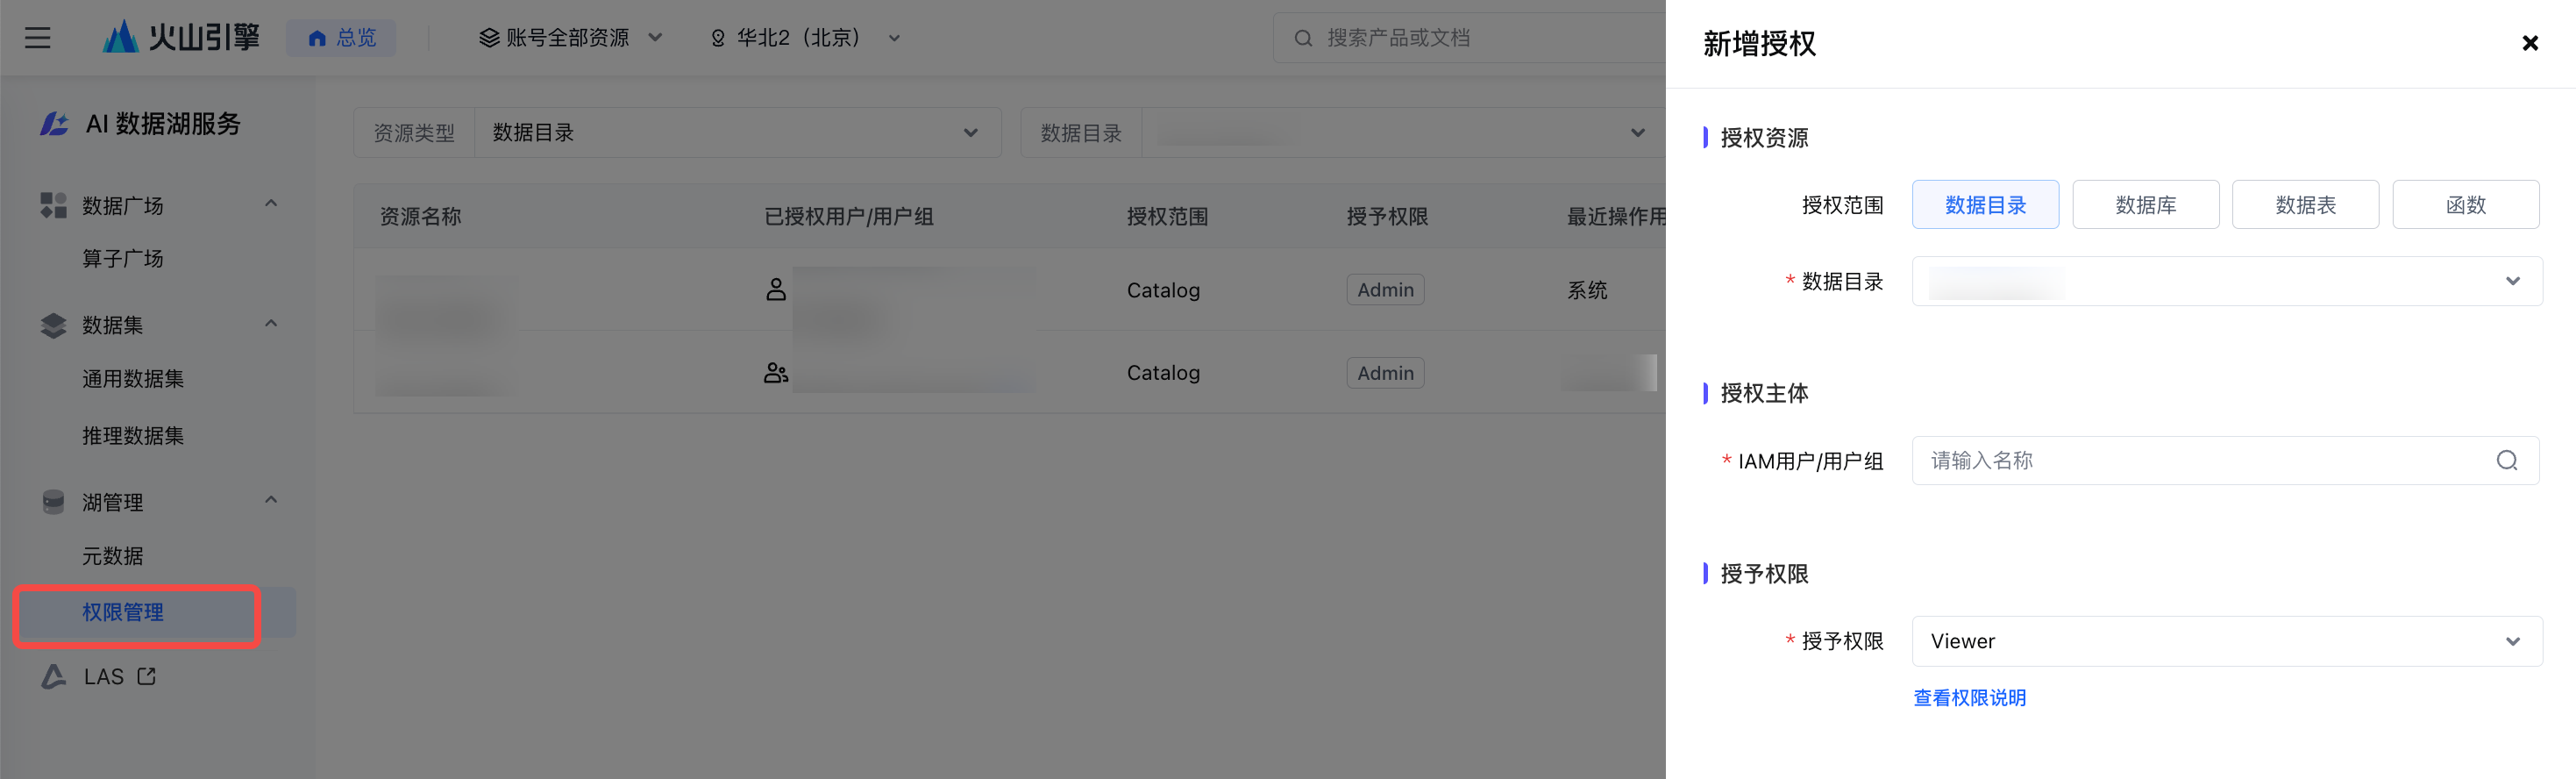
Task: Open the LAS external link icon
Action: [147, 677]
